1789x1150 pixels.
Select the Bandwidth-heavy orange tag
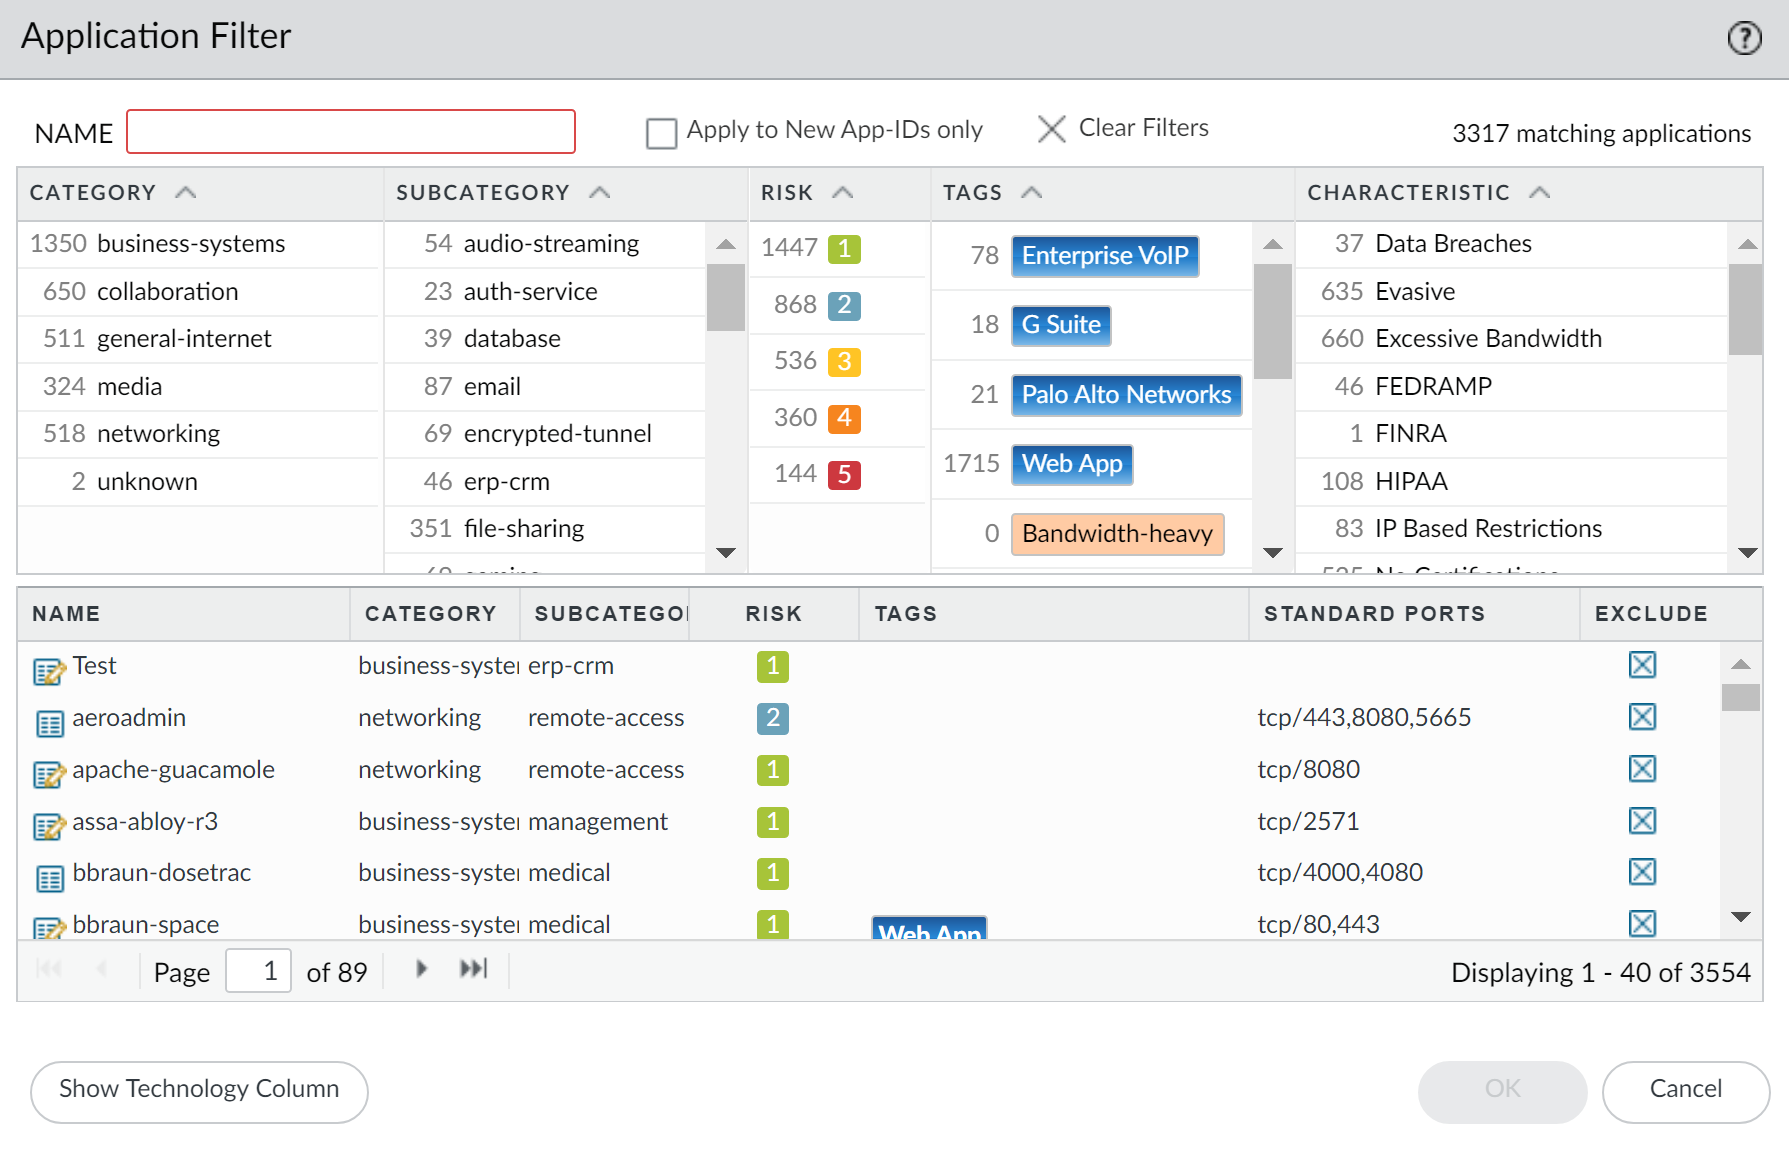pyautogui.click(x=1117, y=534)
